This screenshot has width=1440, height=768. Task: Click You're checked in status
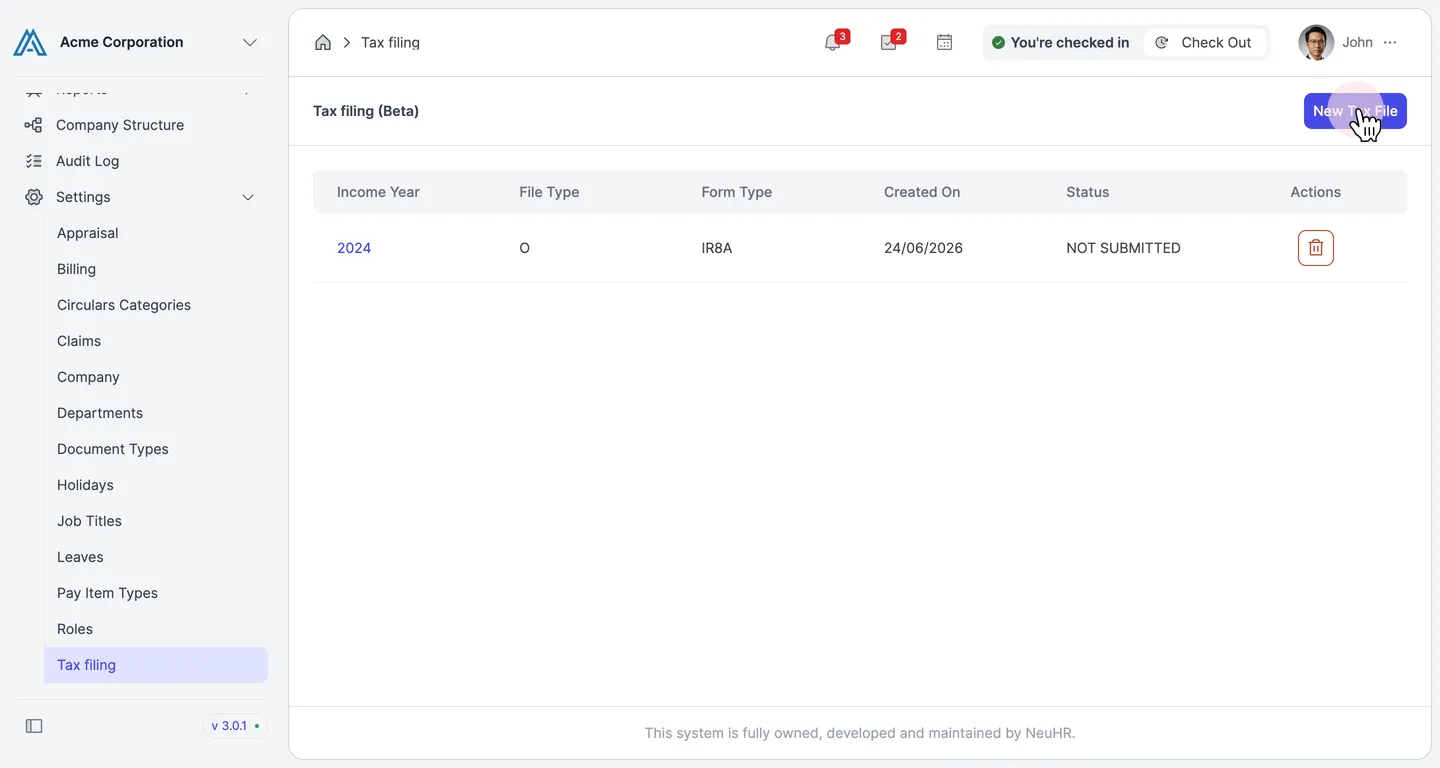1061,42
